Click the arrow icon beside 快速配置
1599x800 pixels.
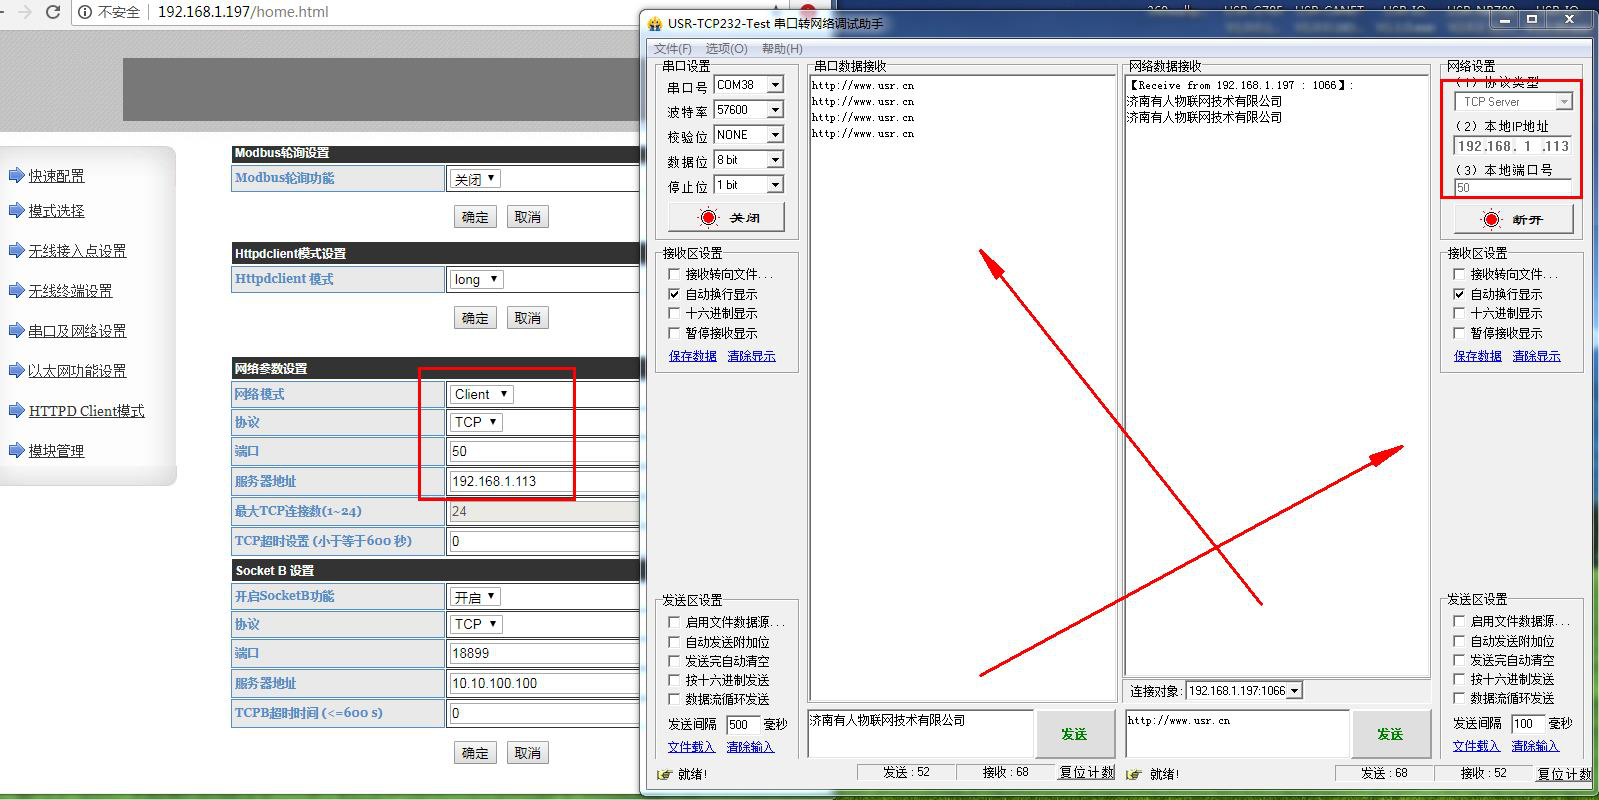tap(16, 176)
